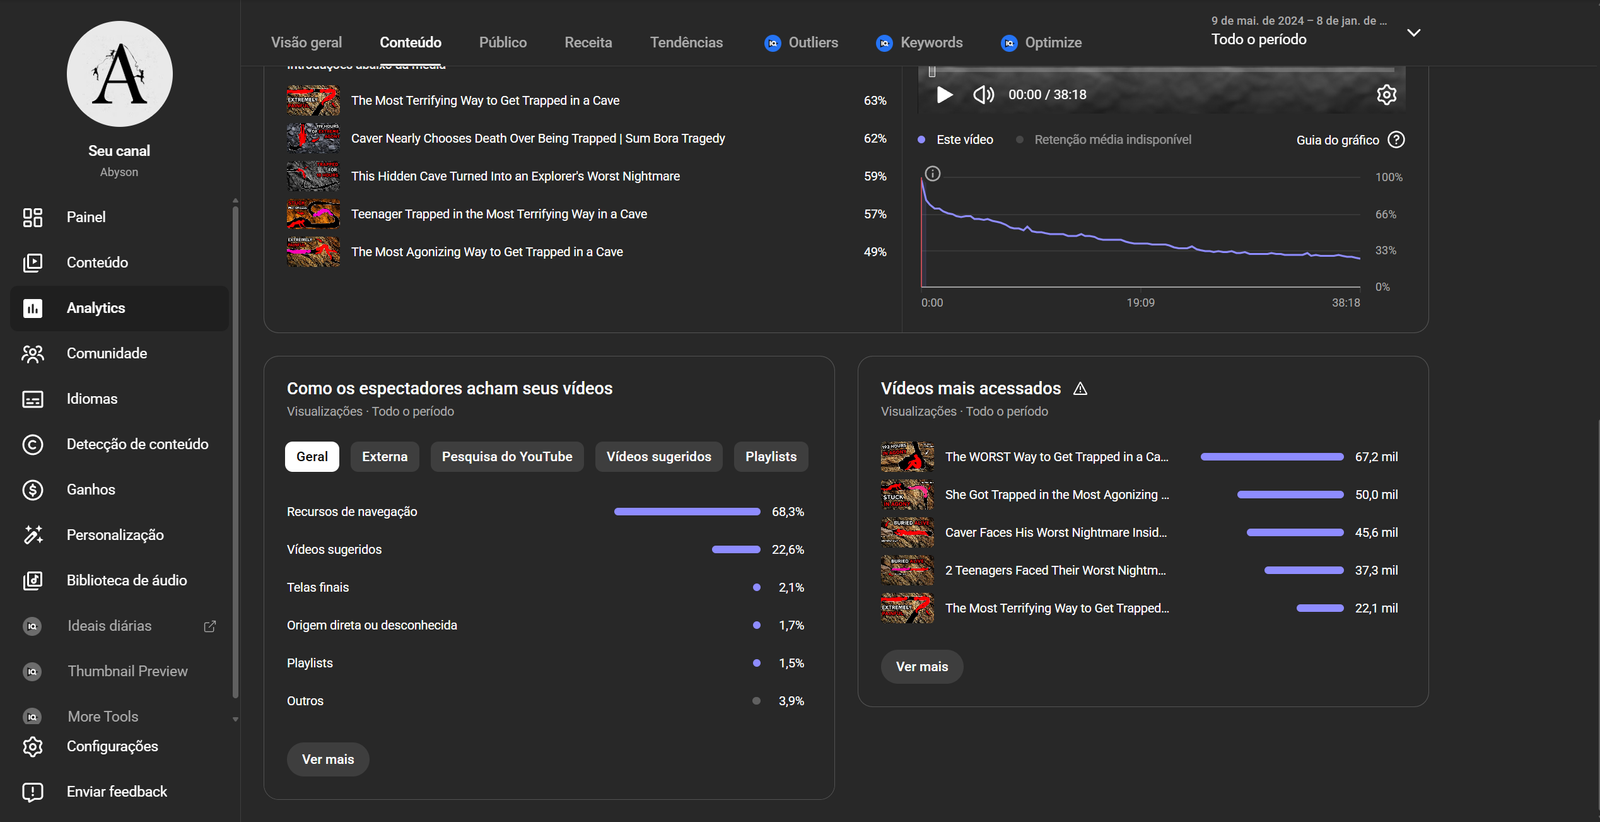
Task: Open player settings gear icon
Action: [x=1386, y=95]
